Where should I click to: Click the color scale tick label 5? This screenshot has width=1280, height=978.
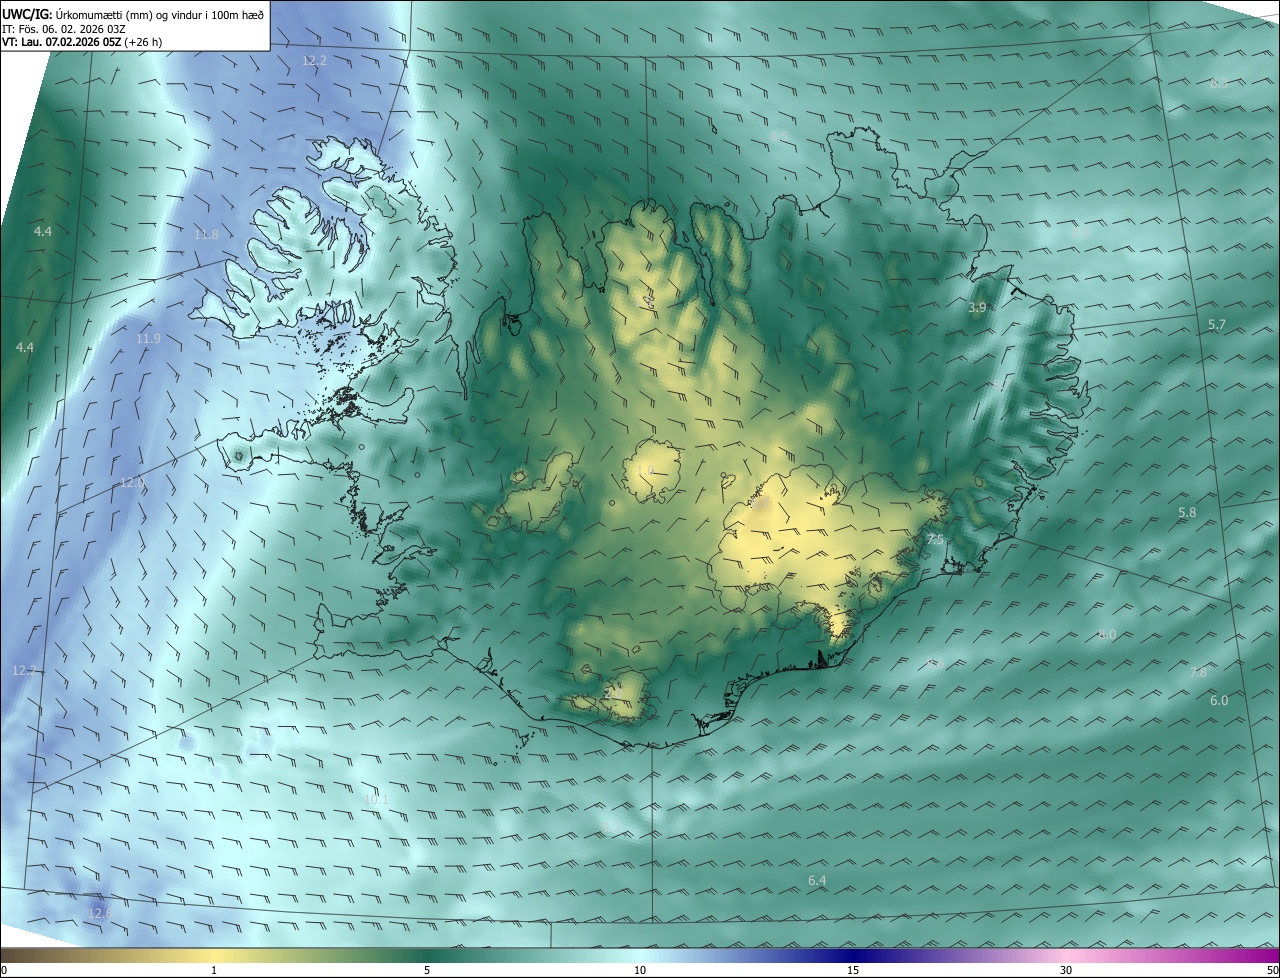point(427,970)
